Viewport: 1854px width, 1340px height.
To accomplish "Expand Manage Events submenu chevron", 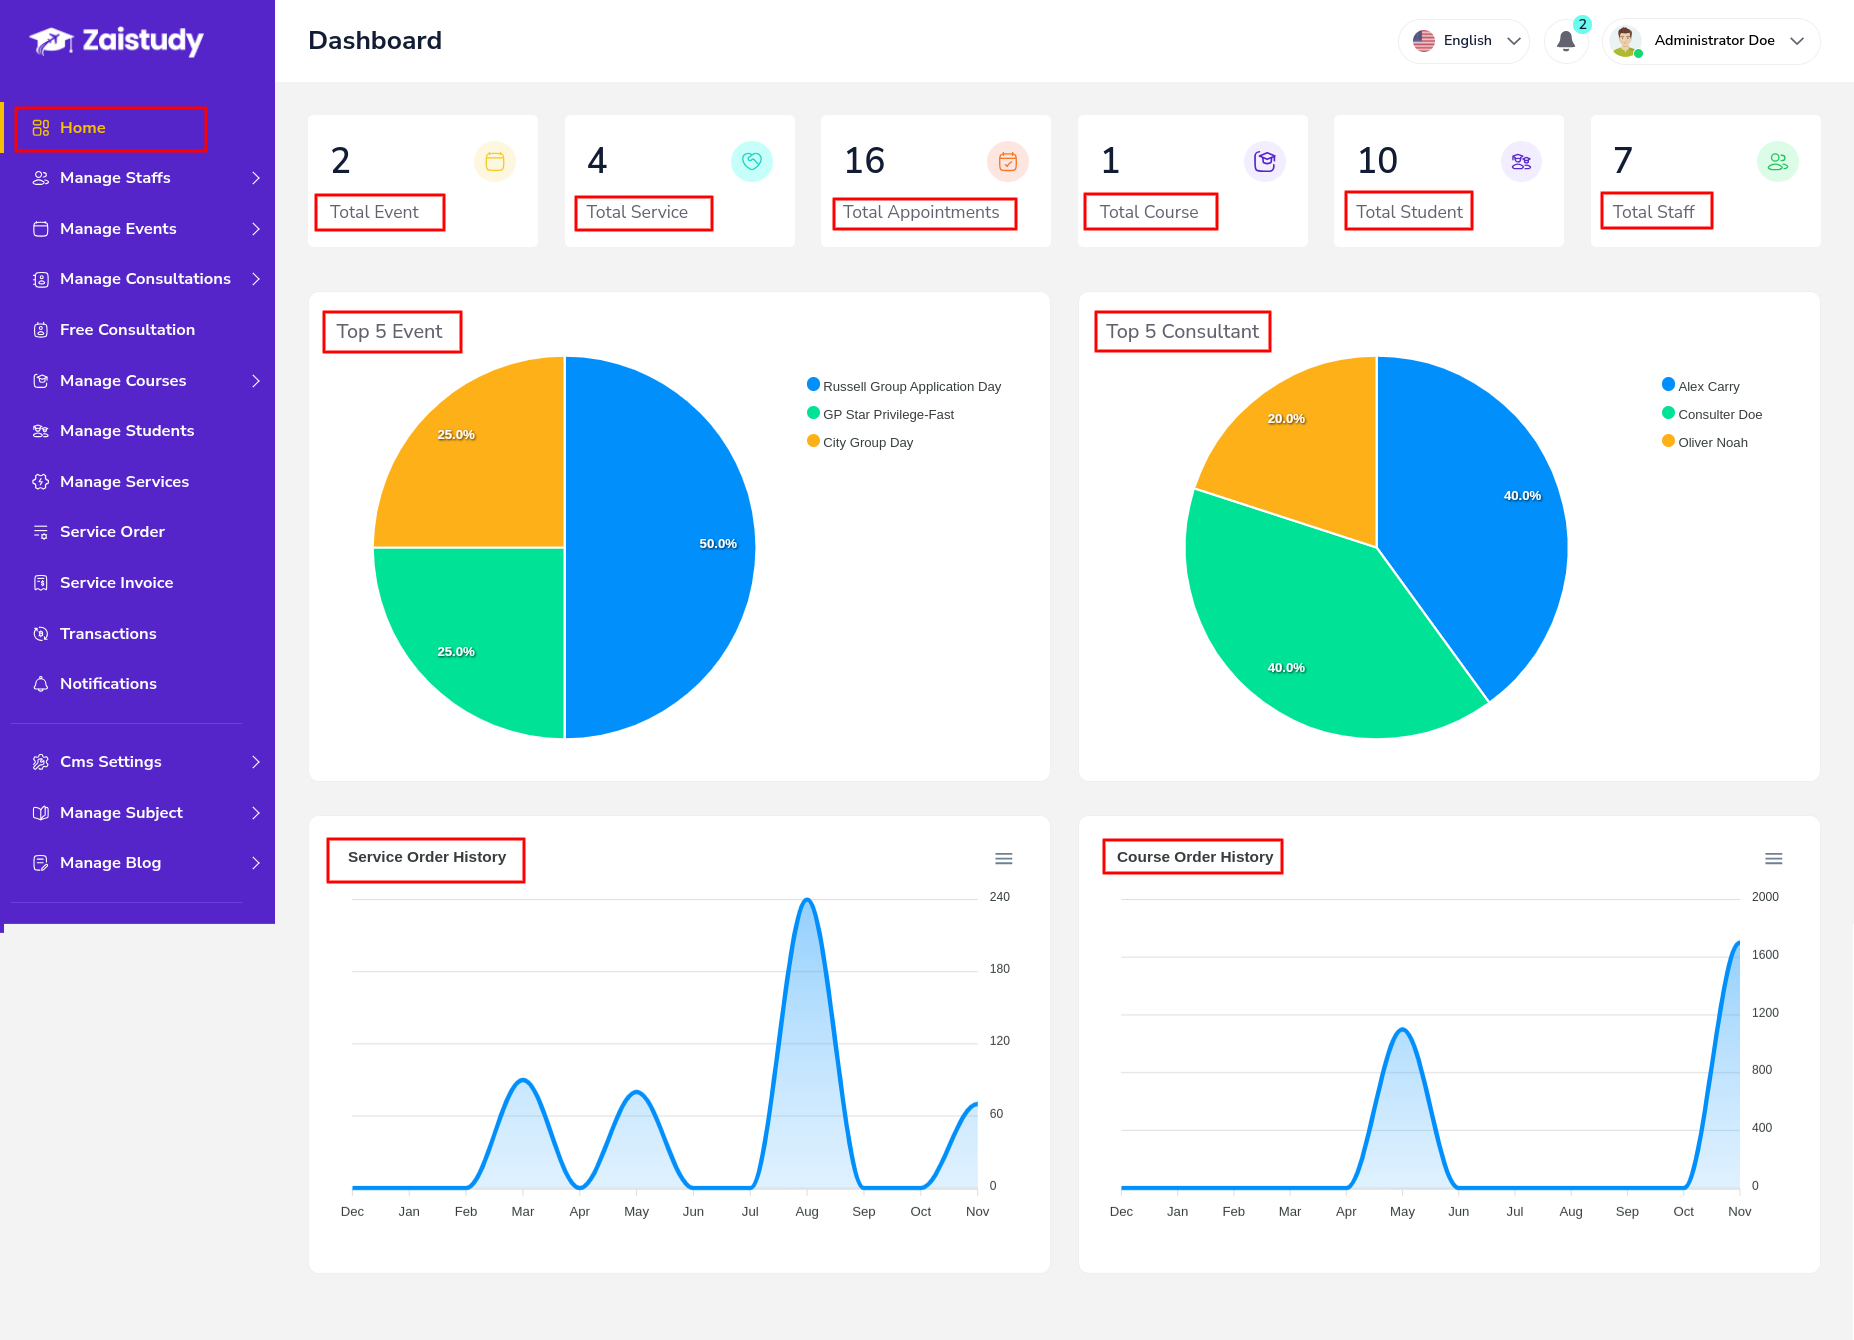I will pos(256,229).
